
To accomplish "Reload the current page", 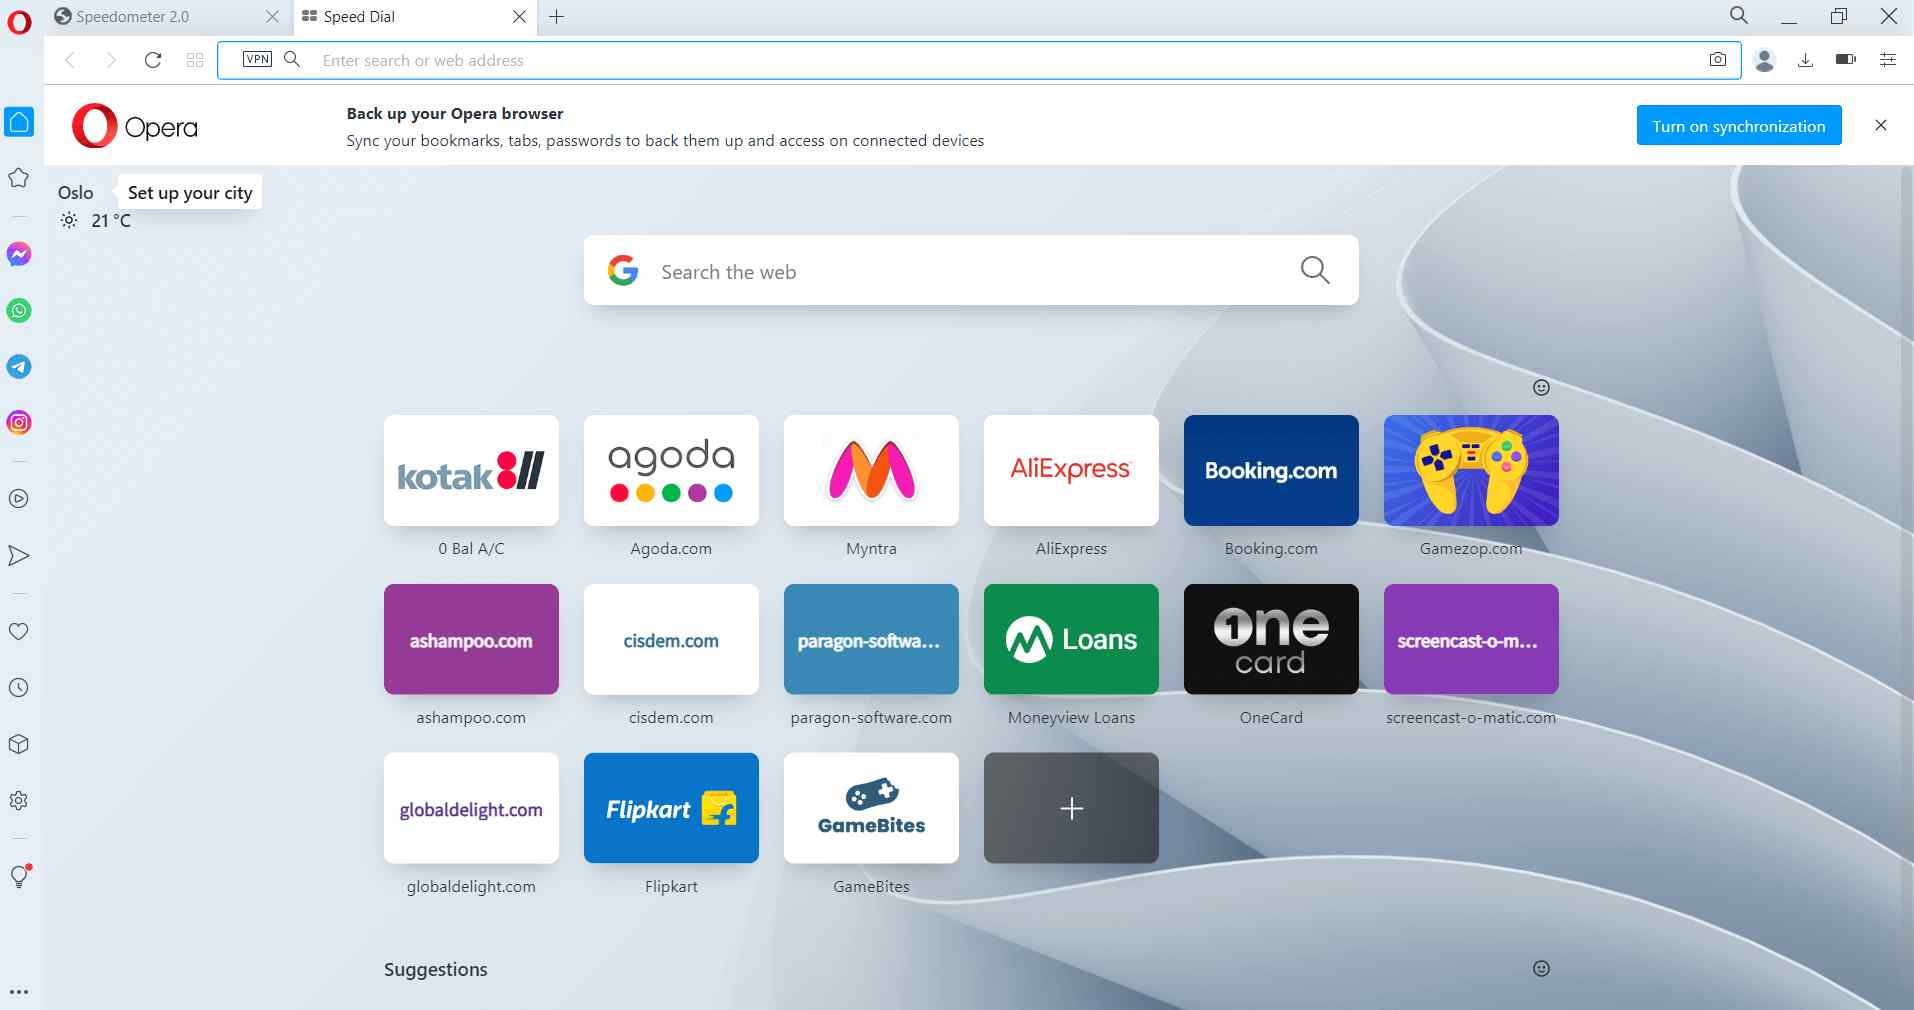I will pyautogui.click(x=153, y=60).
